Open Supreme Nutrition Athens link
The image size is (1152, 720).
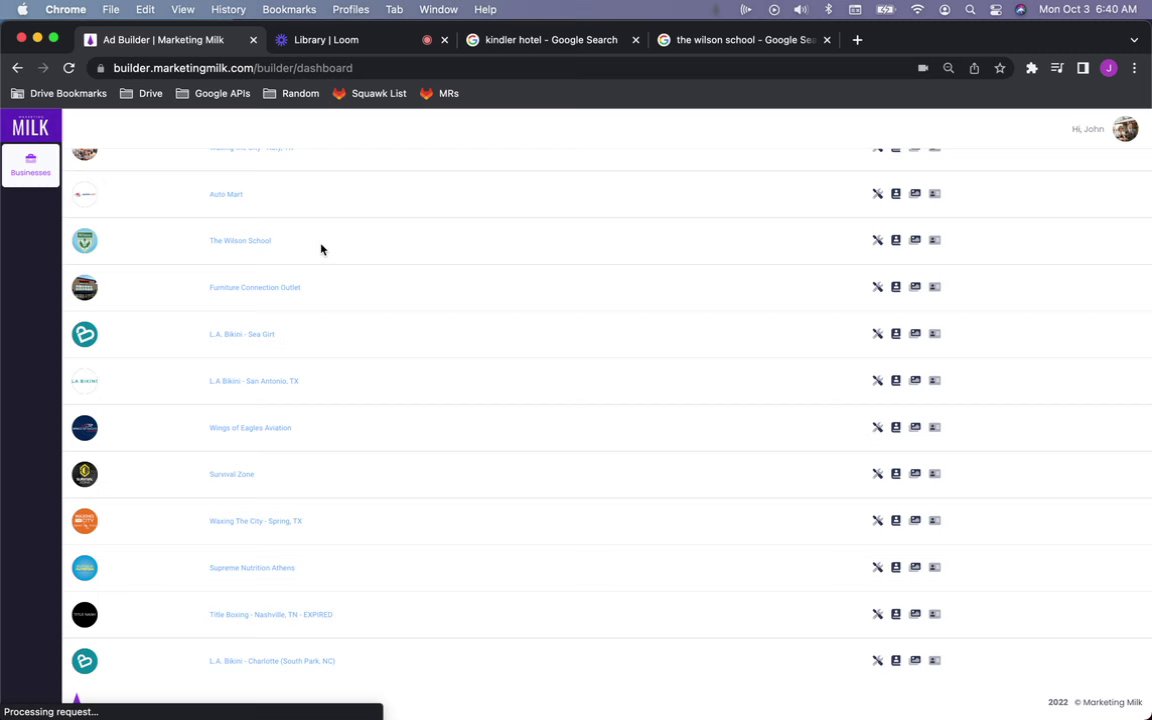[x=252, y=568]
